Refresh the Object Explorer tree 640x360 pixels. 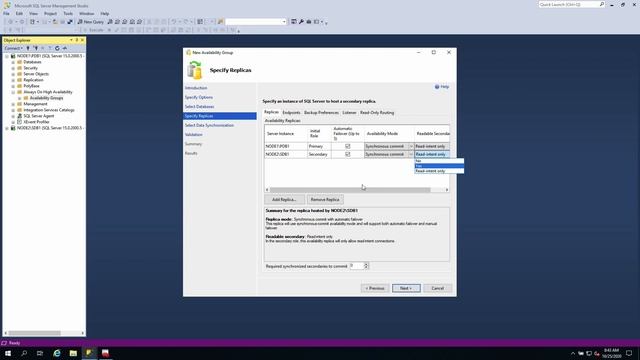57,48
